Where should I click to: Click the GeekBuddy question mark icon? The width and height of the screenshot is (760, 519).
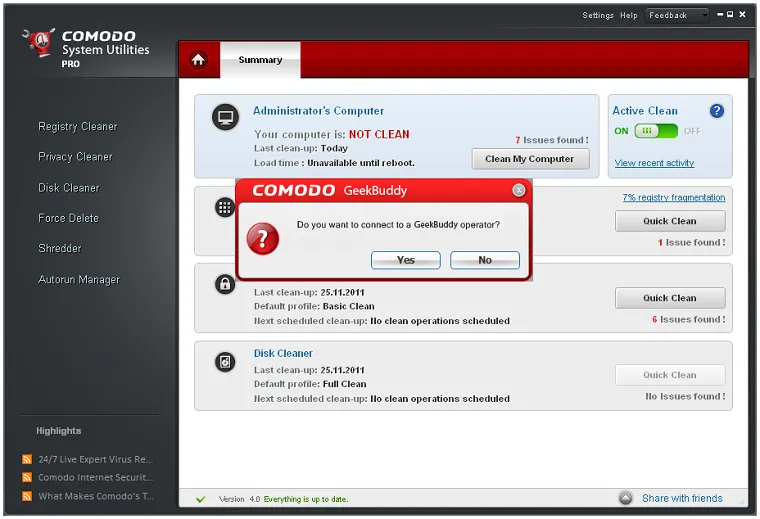(x=263, y=238)
